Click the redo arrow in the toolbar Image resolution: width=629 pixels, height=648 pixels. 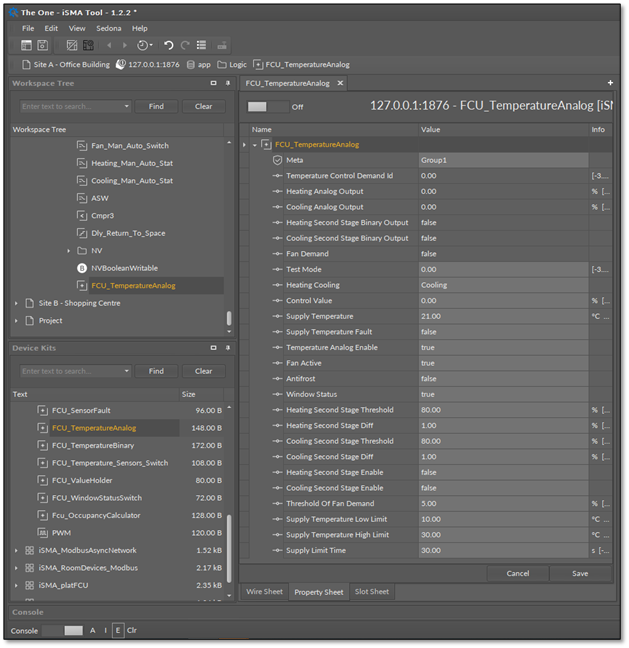[x=185, y=45]
